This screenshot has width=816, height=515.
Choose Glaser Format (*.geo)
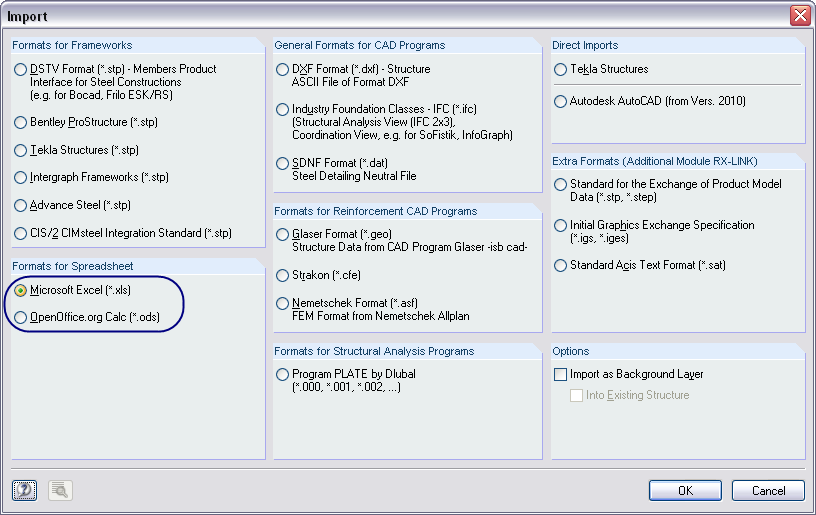(x=283, y=234)
